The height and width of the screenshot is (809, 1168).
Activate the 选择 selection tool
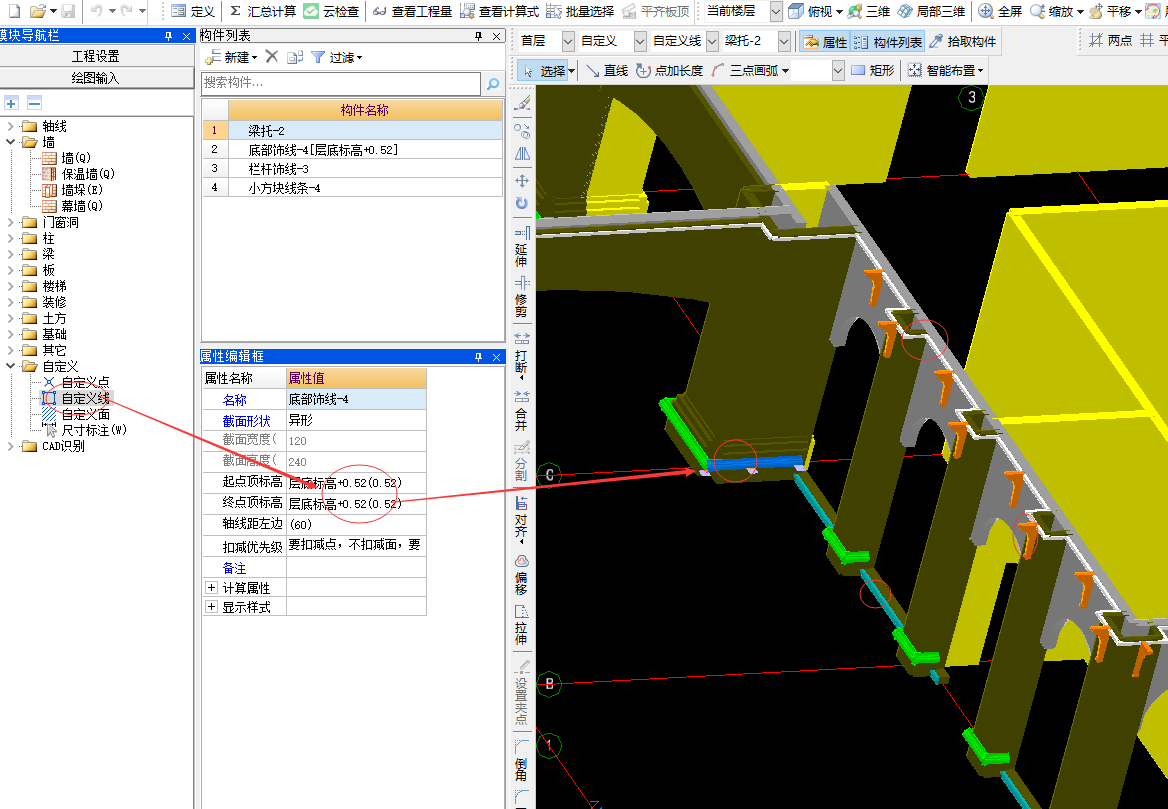tap(547, 71)
